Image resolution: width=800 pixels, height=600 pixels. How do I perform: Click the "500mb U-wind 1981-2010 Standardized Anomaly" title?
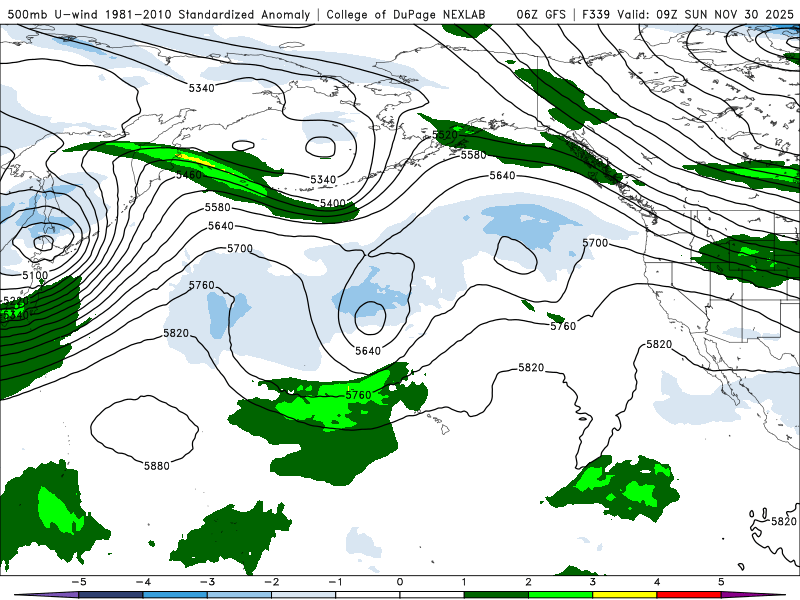[x=159, y=14]
